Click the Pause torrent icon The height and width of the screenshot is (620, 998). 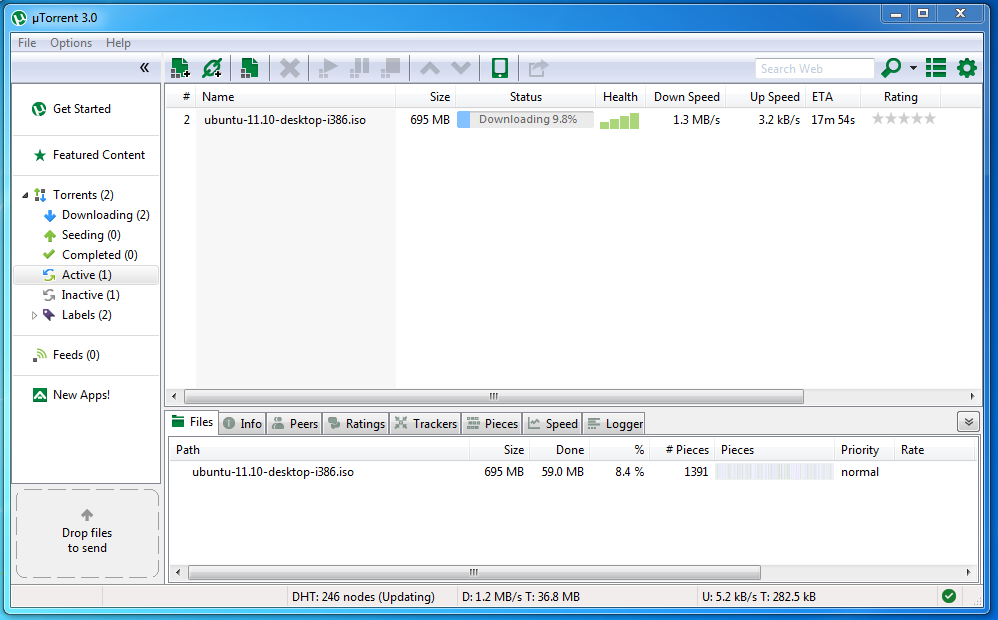[359, 67]
